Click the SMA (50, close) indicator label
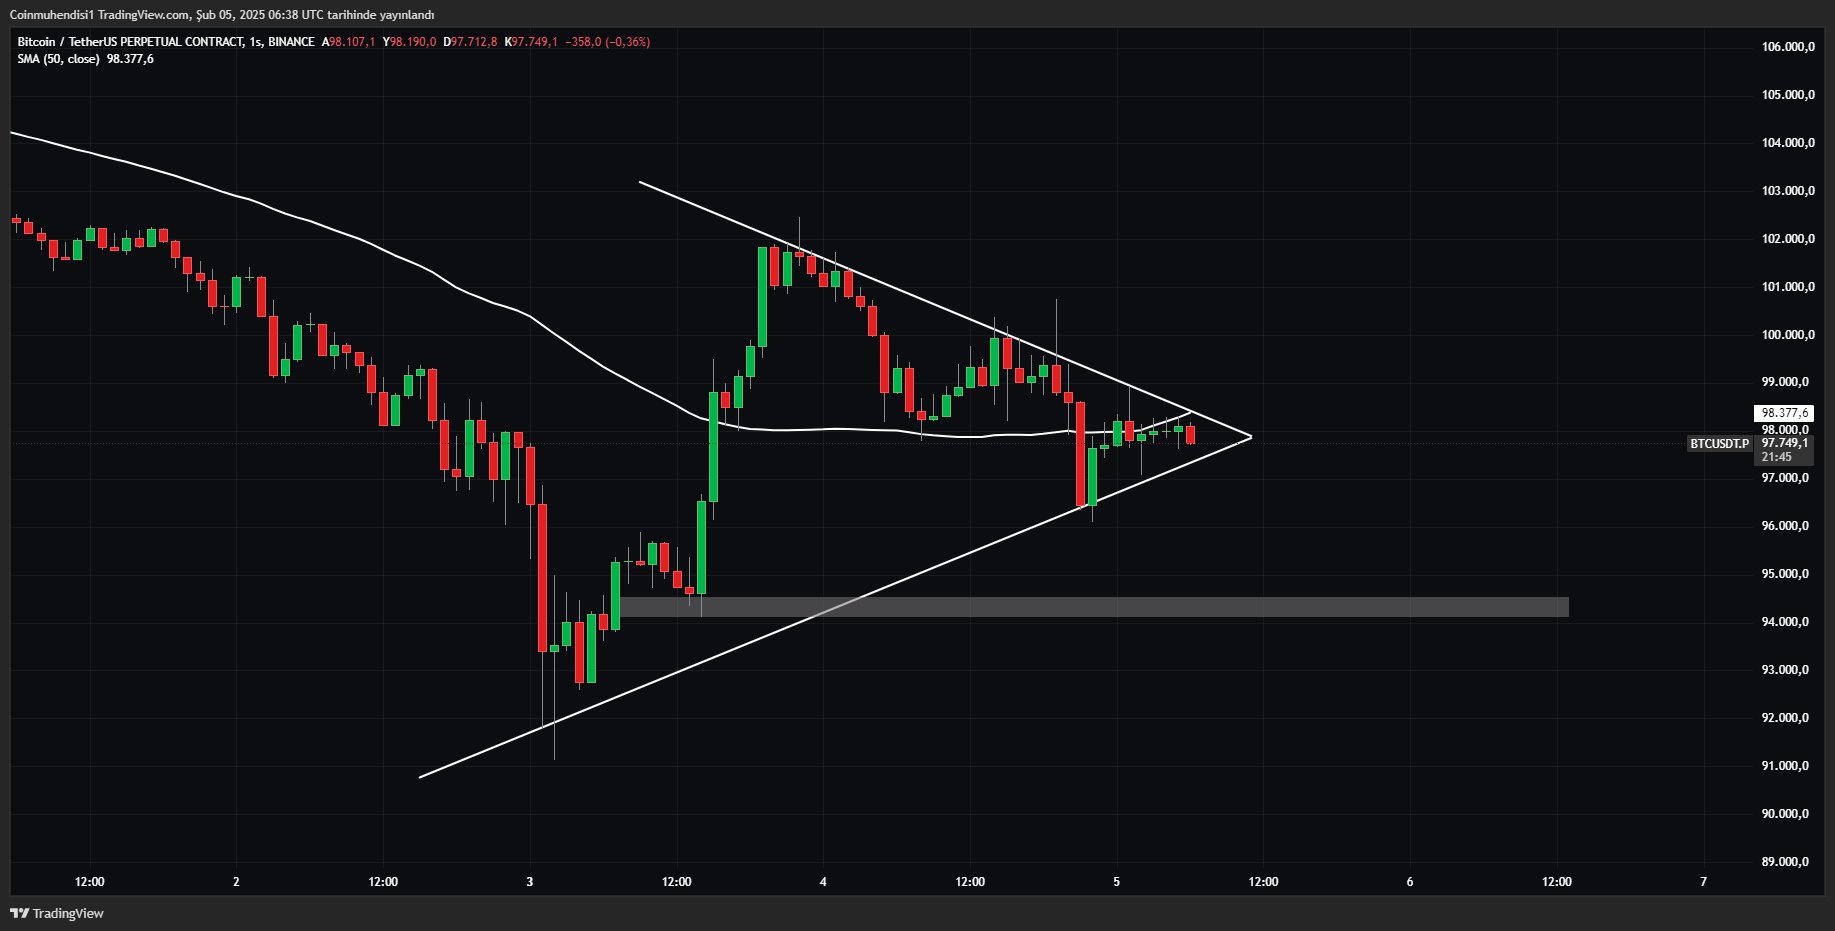This screenshot has width=1835, height=931. 58,59
